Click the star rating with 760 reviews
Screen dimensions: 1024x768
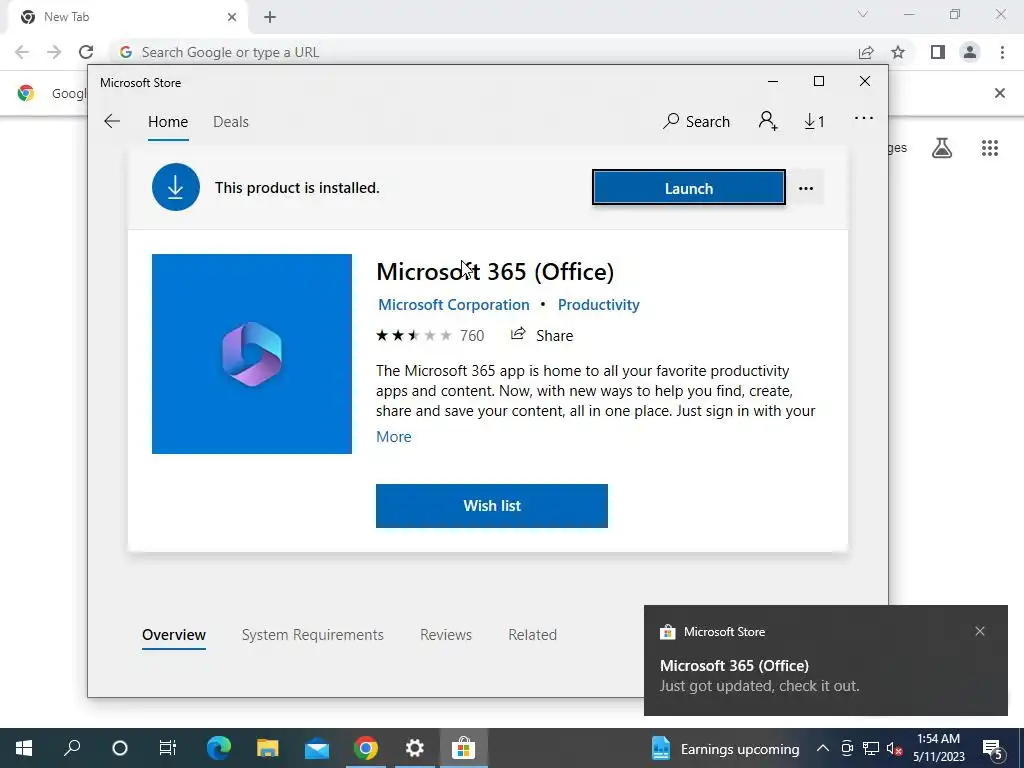(x=430, y=336)
